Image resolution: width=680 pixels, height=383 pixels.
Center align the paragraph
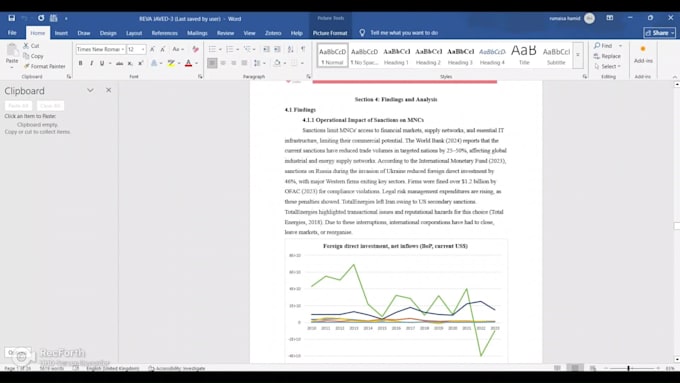(223, 63)
